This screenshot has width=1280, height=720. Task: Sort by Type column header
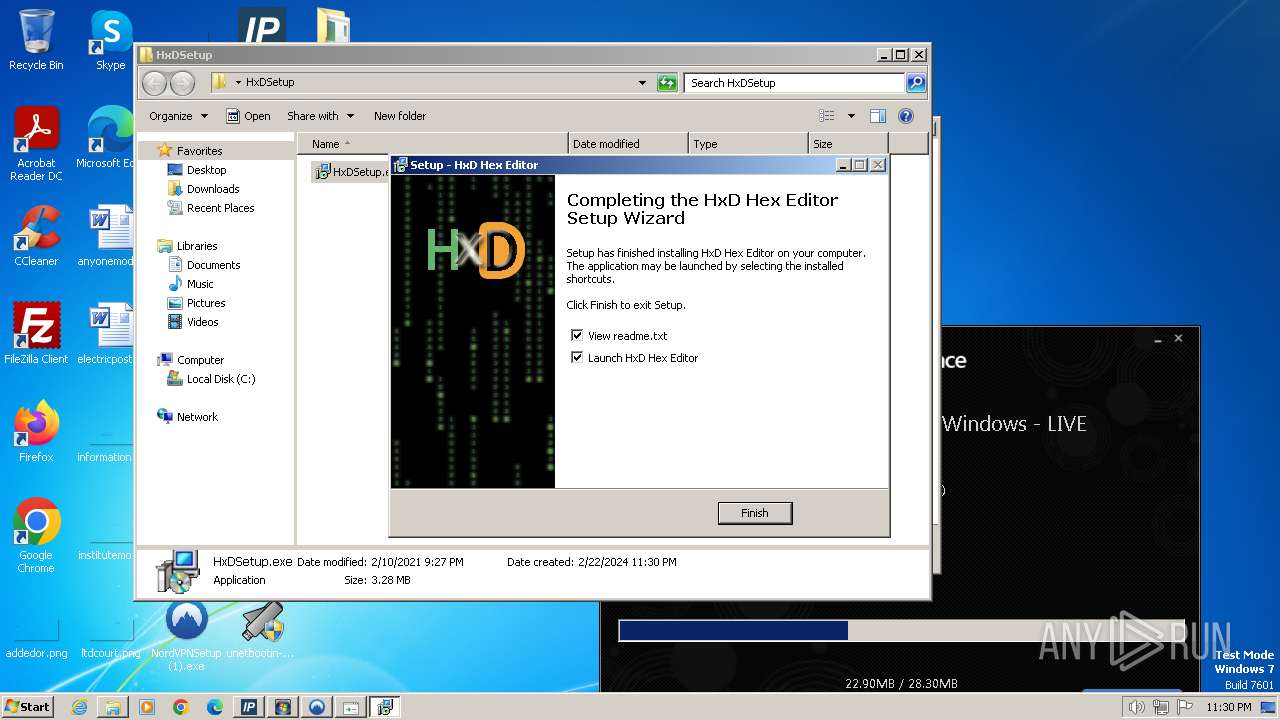pyautogui.click(x=748, y=144)
